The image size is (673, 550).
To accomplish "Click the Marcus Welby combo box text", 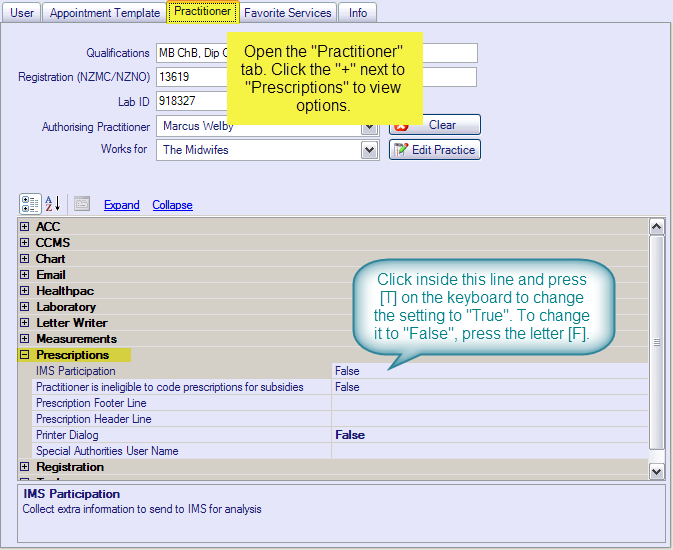I will click(198, 126).
